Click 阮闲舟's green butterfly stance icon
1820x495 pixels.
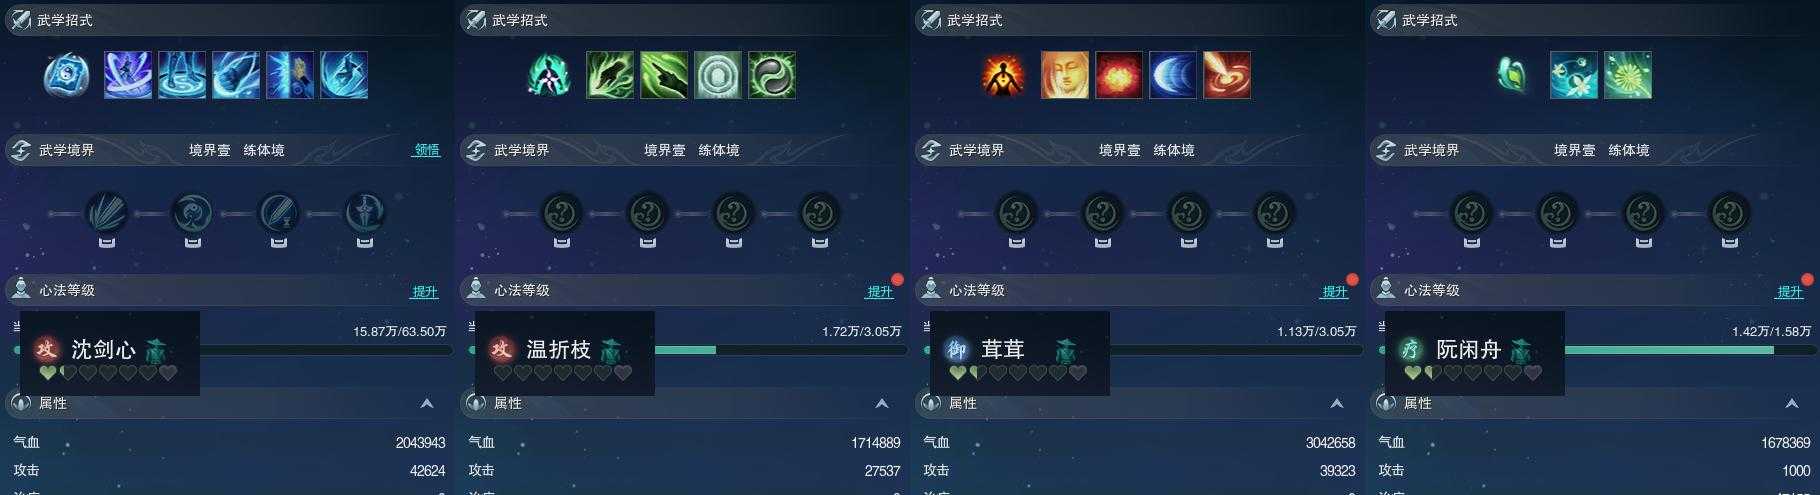click(1512, 75)
